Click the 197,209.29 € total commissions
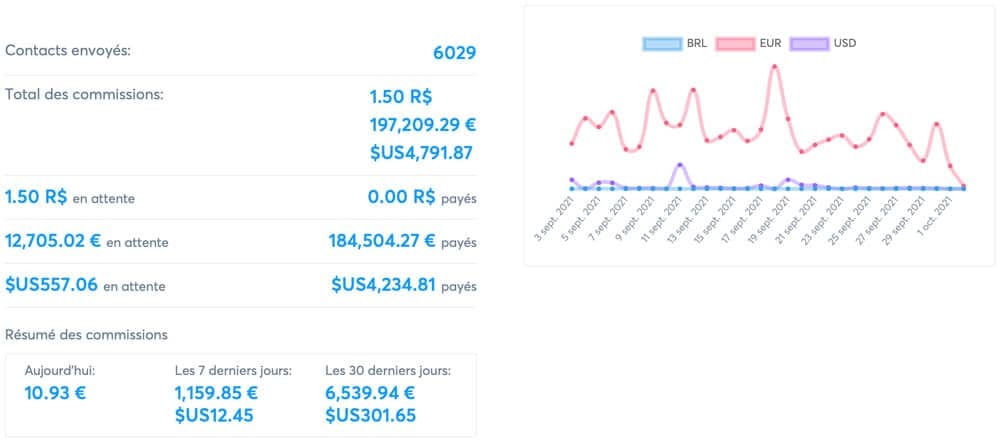 423,125
